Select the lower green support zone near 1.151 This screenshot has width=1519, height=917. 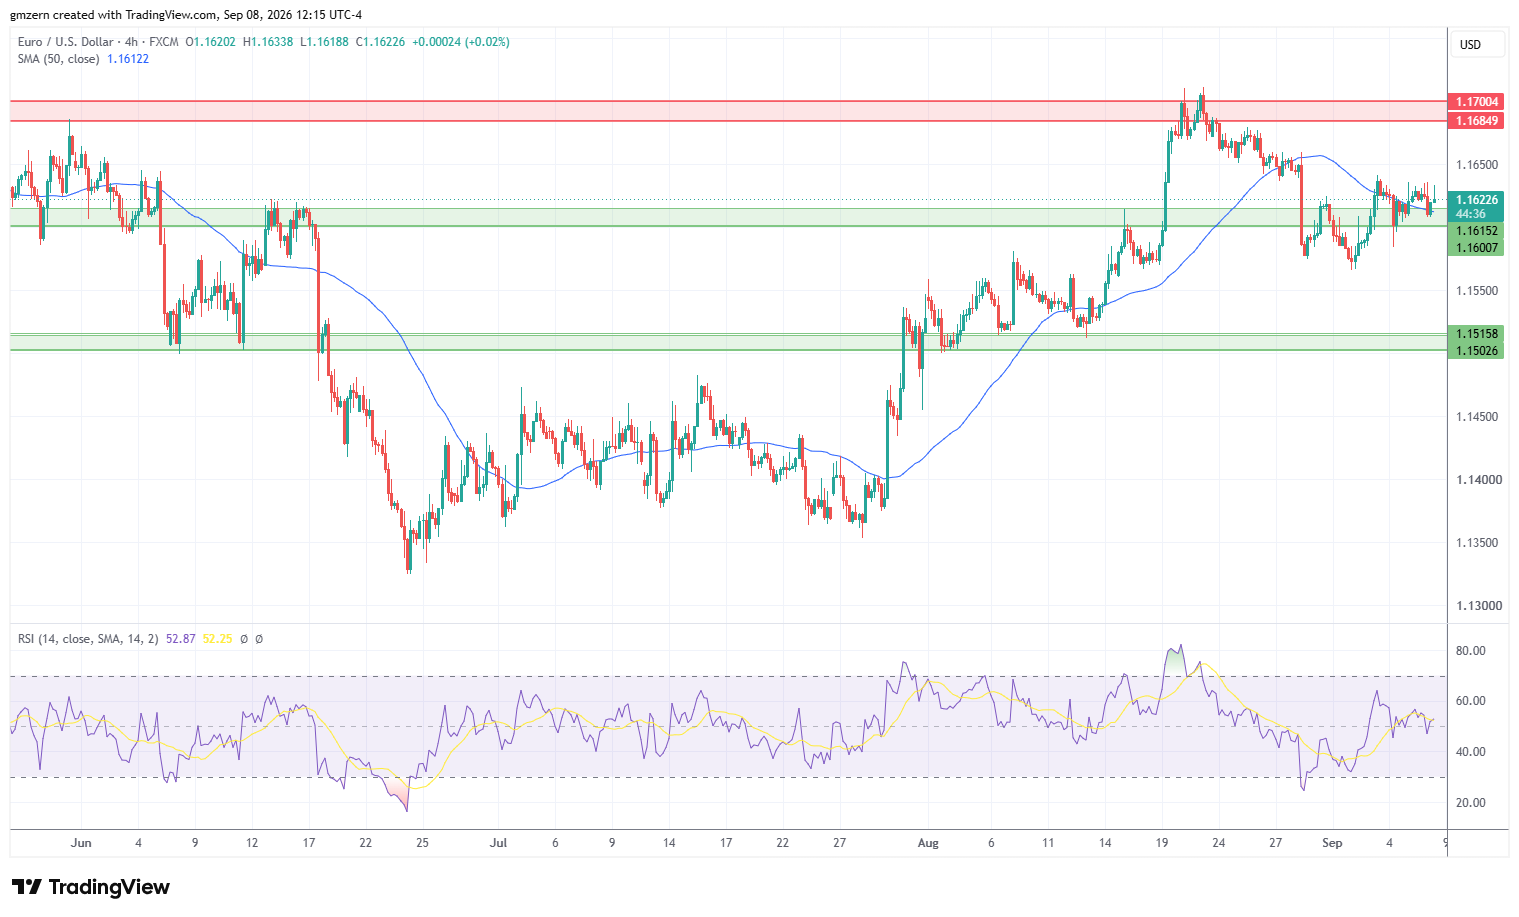728,342
